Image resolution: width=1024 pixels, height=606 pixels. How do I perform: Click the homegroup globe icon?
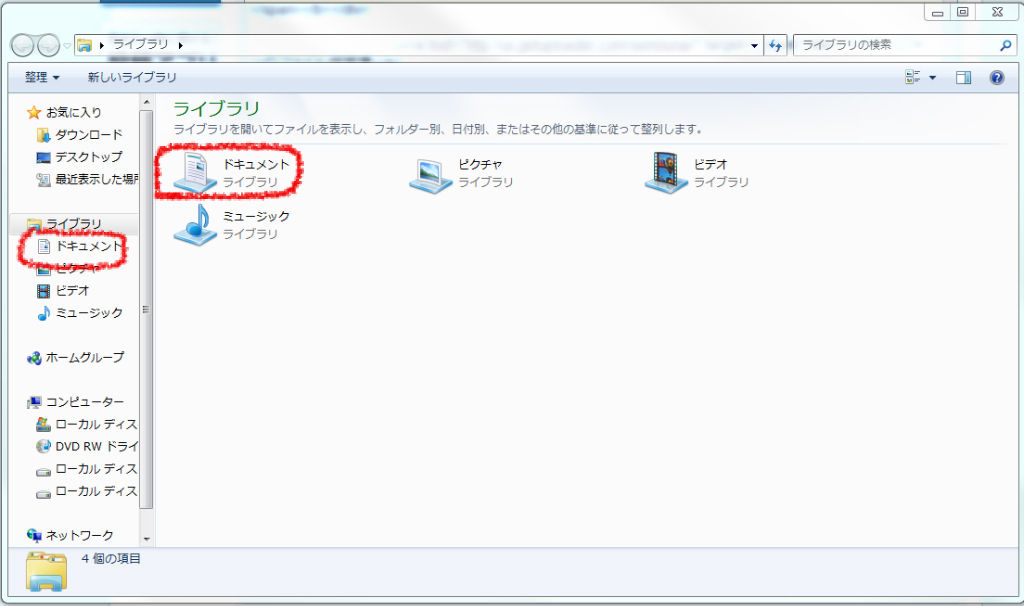pyautogui.click(x=34, y=358)
